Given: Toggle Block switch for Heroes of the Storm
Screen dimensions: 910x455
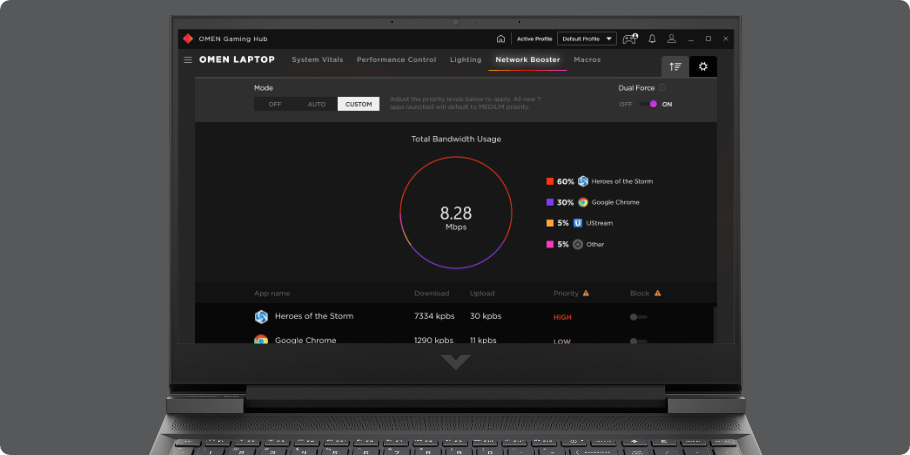Looking at the screenshot, I should point(638,317).
